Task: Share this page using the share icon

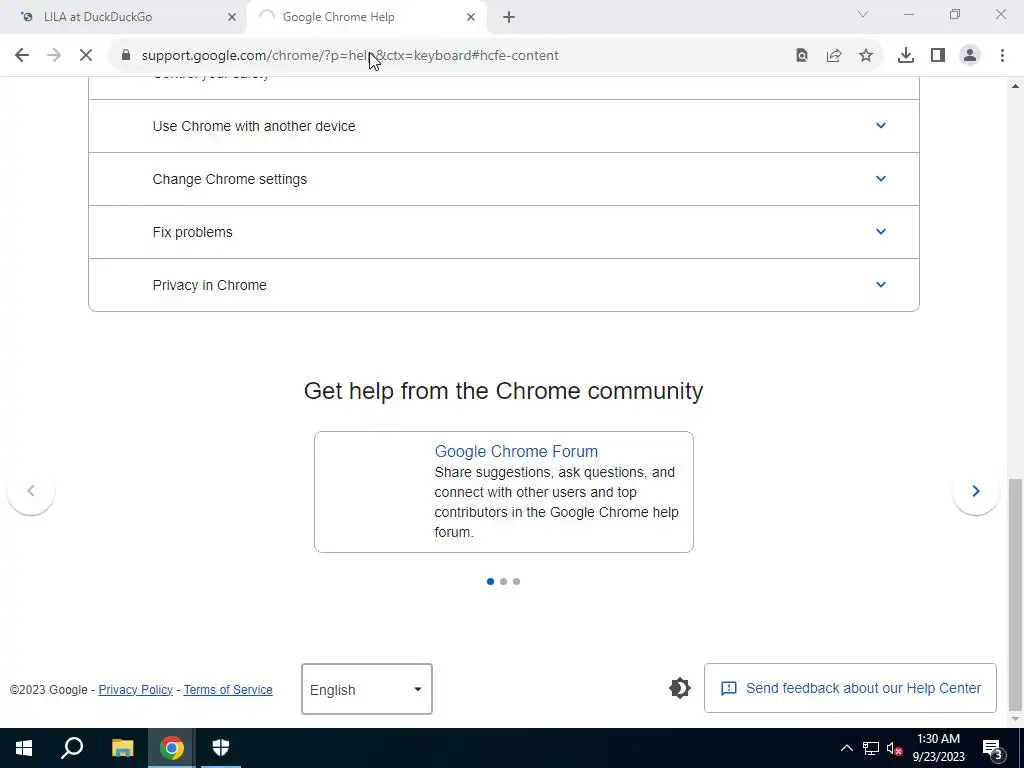Action: [834, 56]
